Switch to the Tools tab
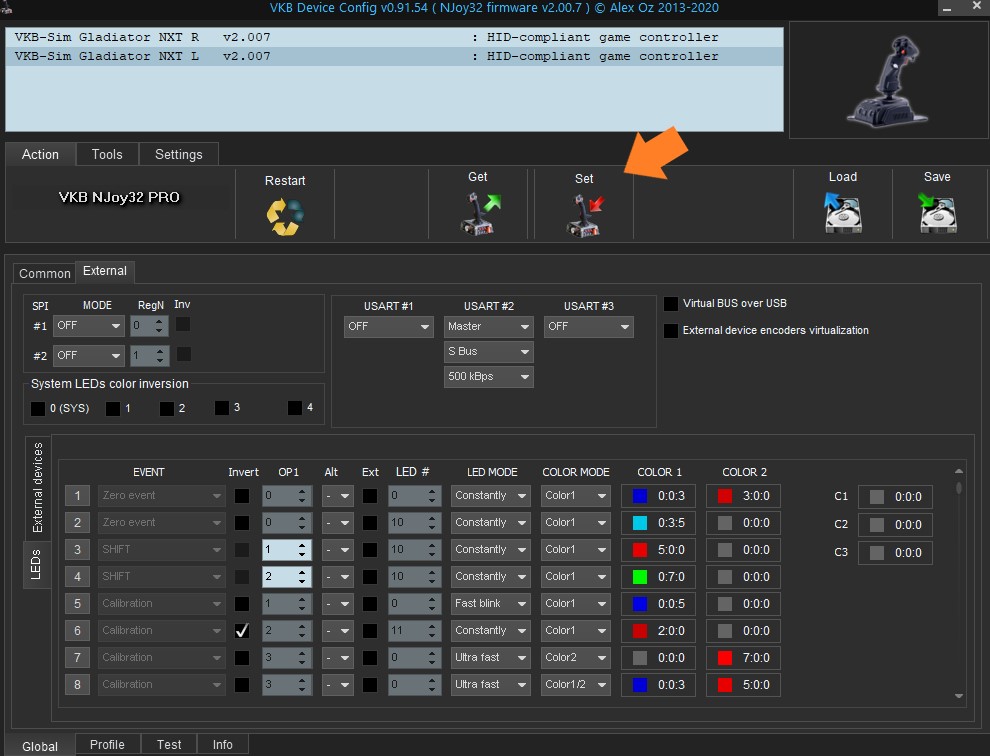The width and height of the screenshot is (990, 756). tap(107, 154)
